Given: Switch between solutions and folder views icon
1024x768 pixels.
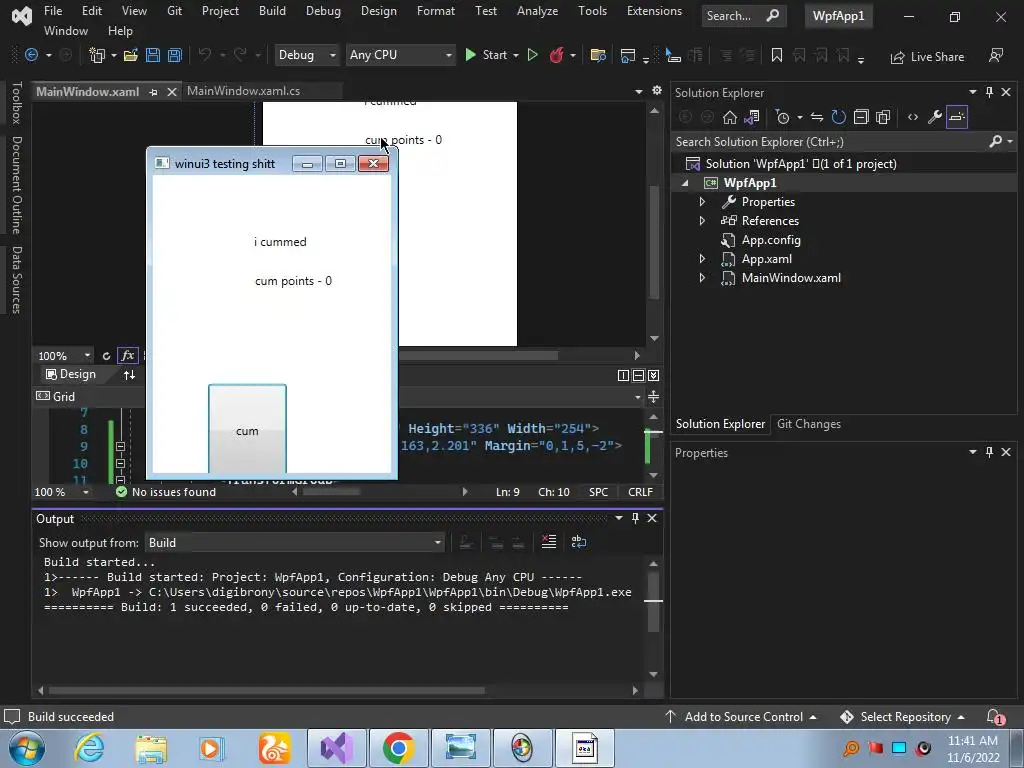Looking at the screenshot, I should coord(752,117).
